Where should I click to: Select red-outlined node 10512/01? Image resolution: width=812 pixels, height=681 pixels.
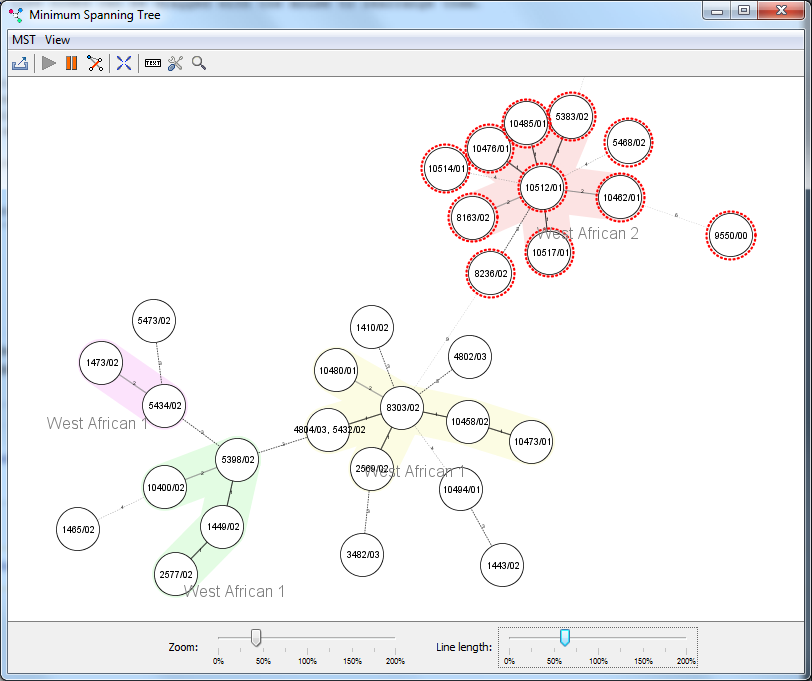[543, 187]
